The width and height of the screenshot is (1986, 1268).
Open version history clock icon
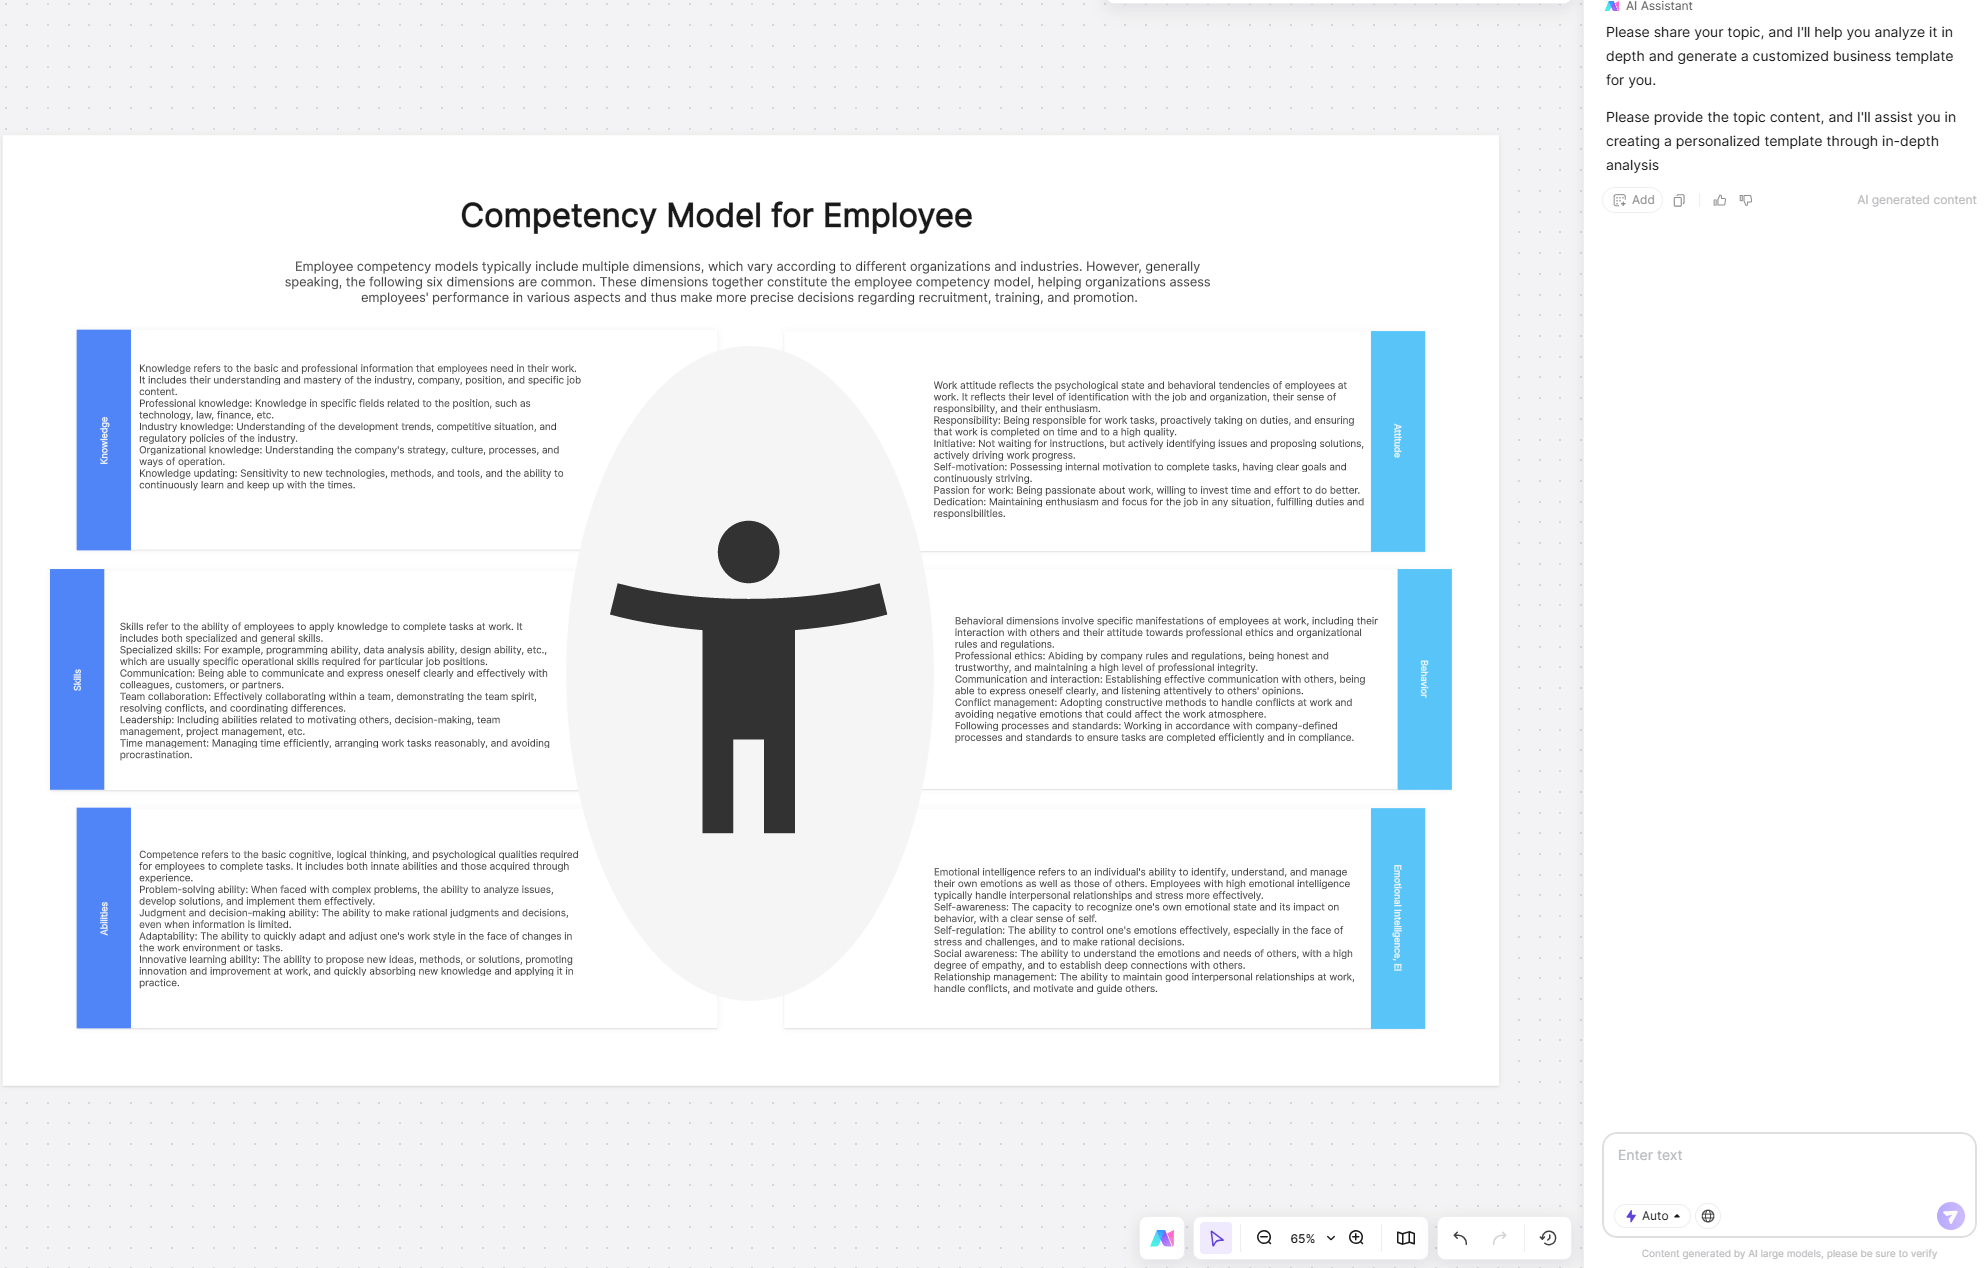point(1548,1238)
